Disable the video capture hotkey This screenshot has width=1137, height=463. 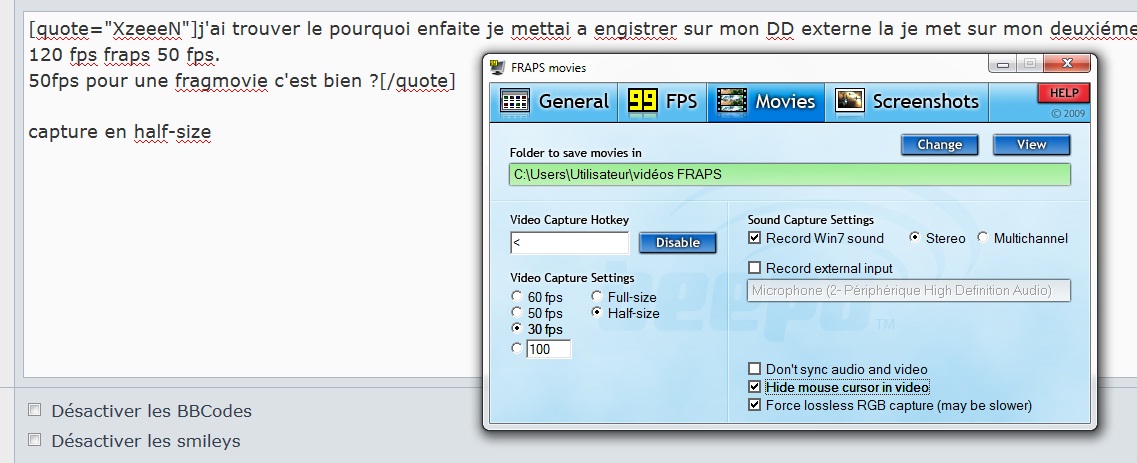pos(677,243)
